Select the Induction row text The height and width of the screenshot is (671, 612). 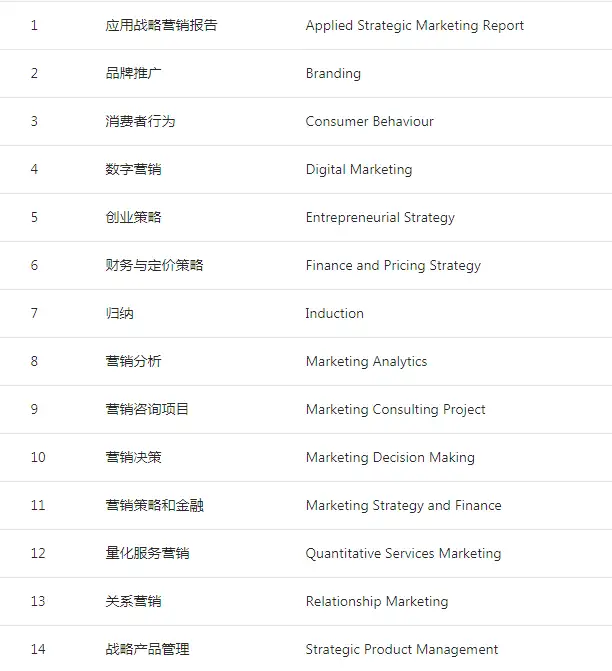click(x=334, y=313)
